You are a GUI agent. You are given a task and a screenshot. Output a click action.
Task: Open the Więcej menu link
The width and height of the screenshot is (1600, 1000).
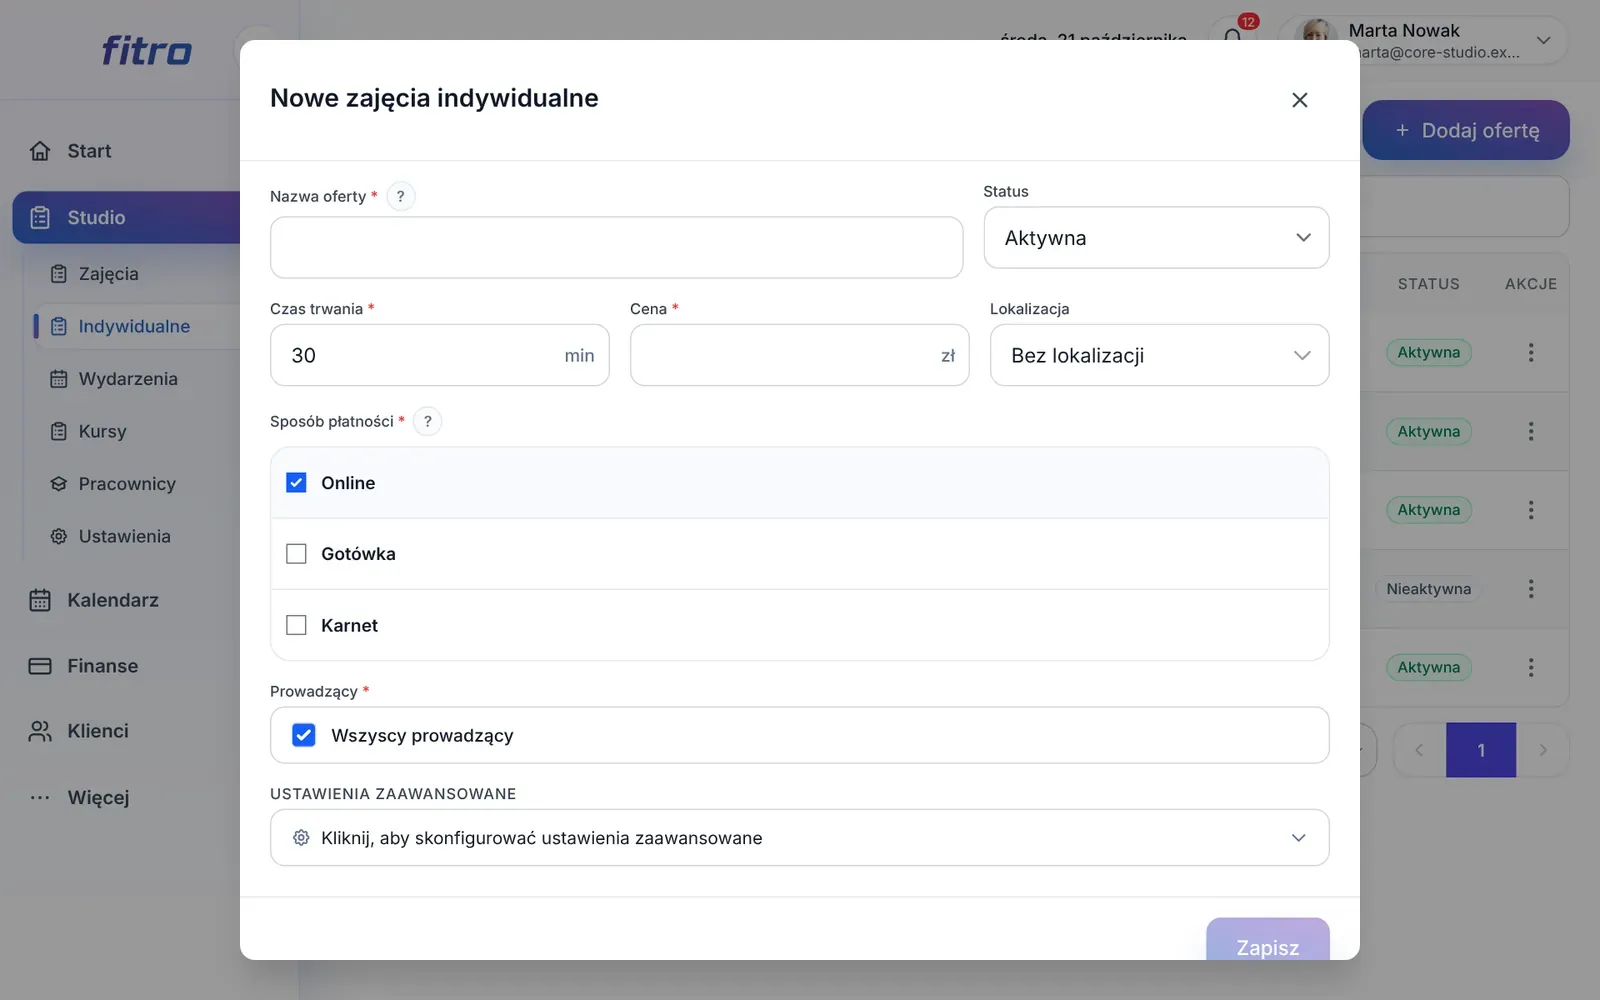(x=98, y=798)
